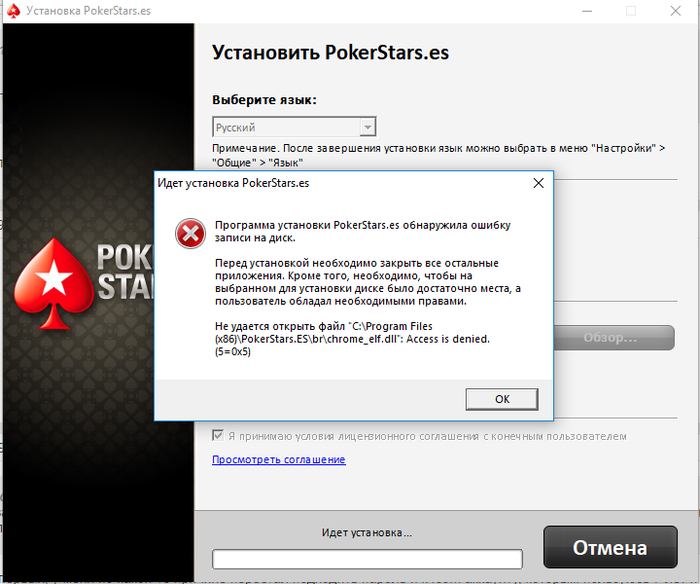Click the Идет установка... status text
Screen dimensions: 700x584
point(367,533)
